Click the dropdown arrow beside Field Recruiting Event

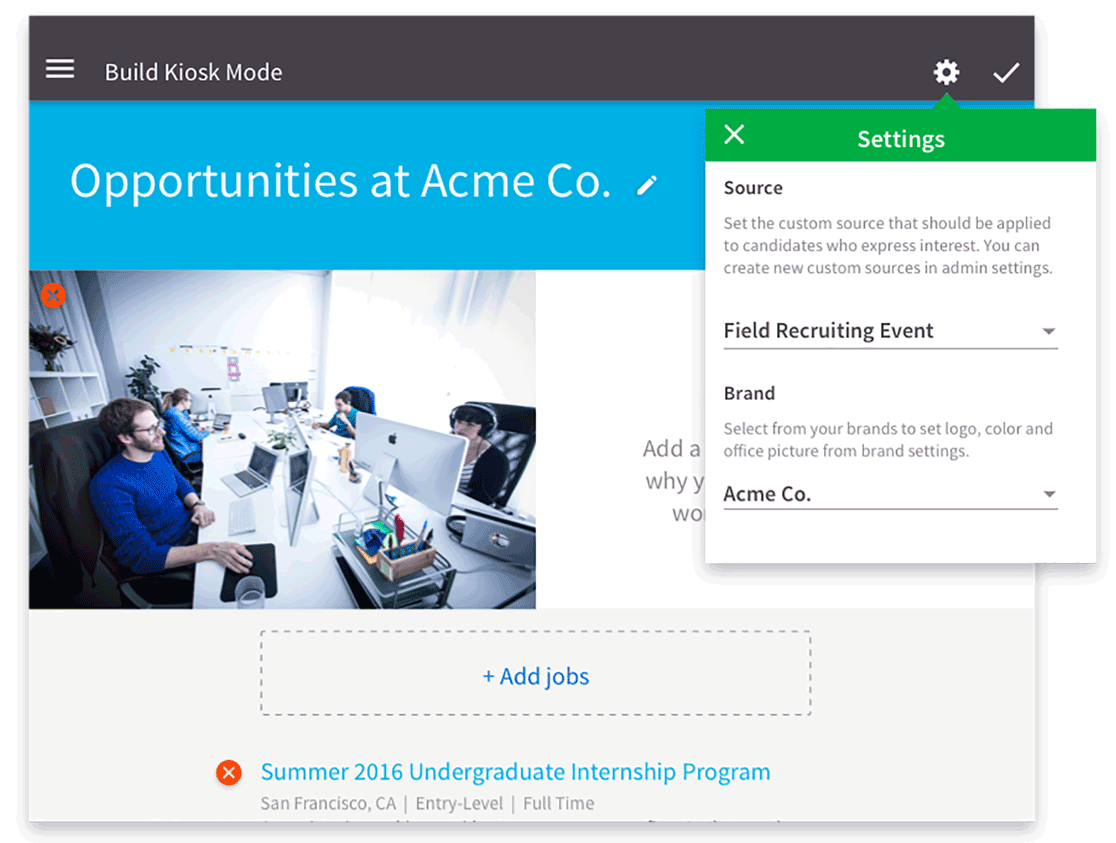[1048, 331]
